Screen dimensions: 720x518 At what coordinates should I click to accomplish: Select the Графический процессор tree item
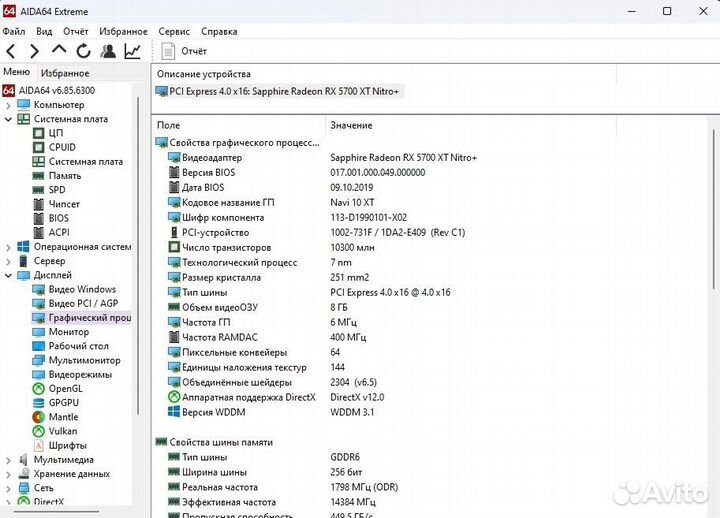81,318
